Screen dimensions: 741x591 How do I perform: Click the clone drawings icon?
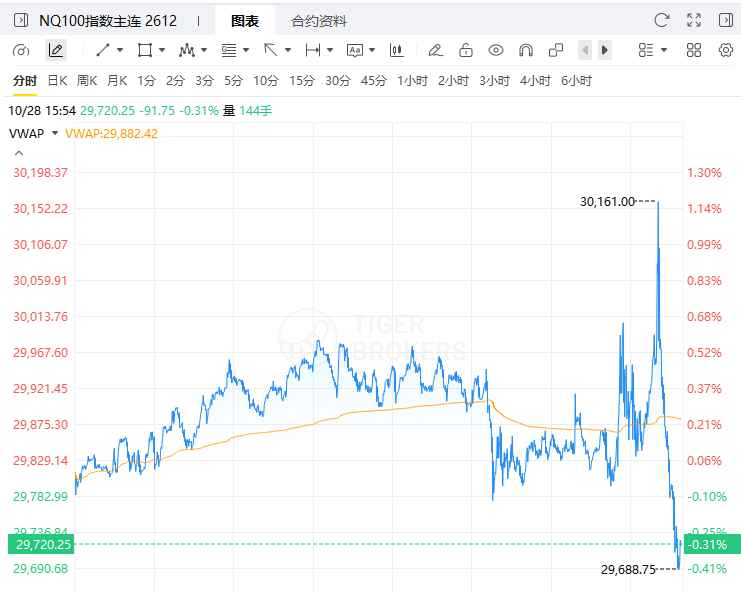tap(556, 50)
